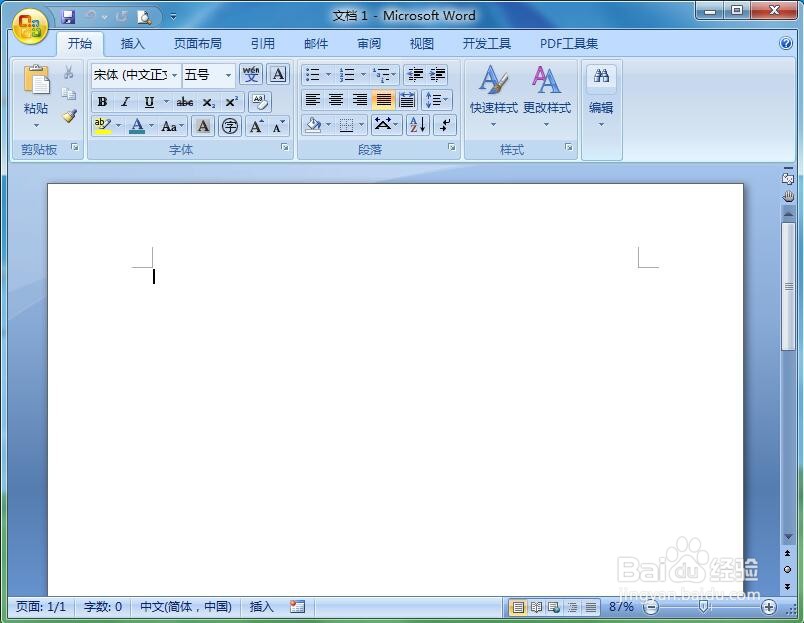
Task: Click macro recording icon in status bar
Action: (x=297, y=607)
